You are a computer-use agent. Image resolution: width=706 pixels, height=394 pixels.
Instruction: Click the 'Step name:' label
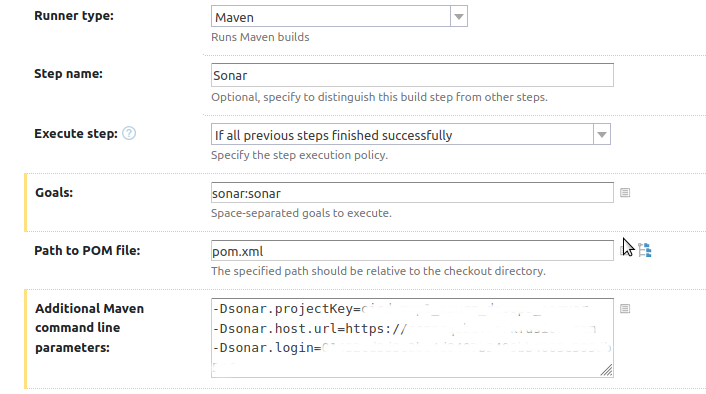coord(68,74)
